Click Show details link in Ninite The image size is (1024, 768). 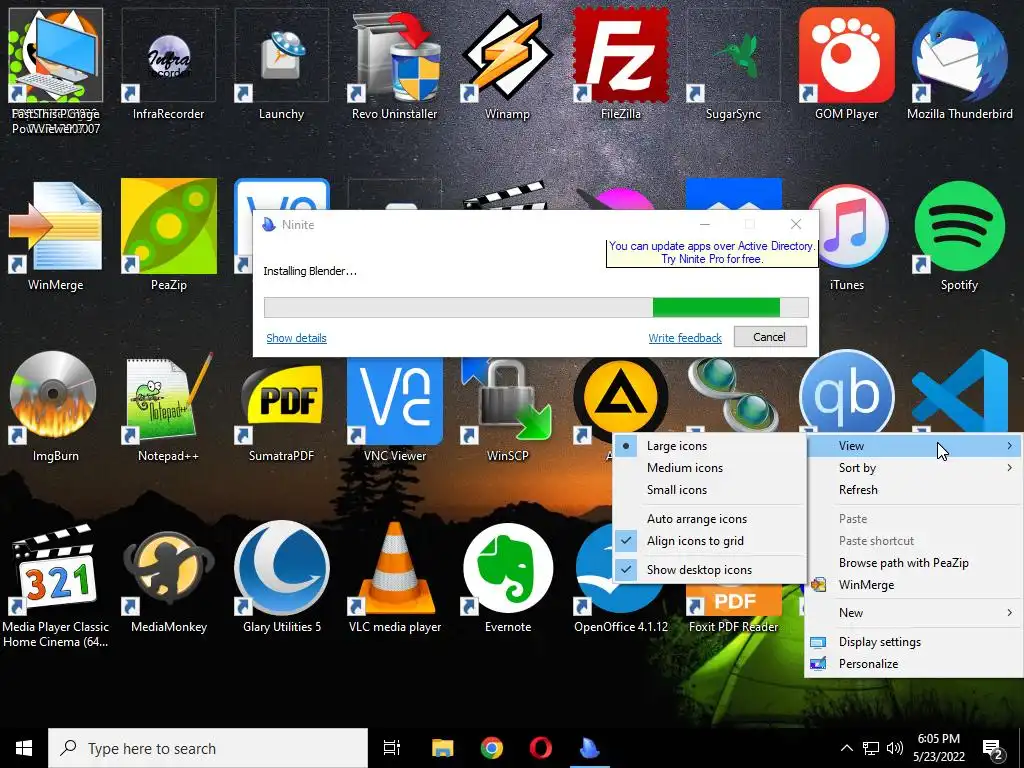[296, 338]
